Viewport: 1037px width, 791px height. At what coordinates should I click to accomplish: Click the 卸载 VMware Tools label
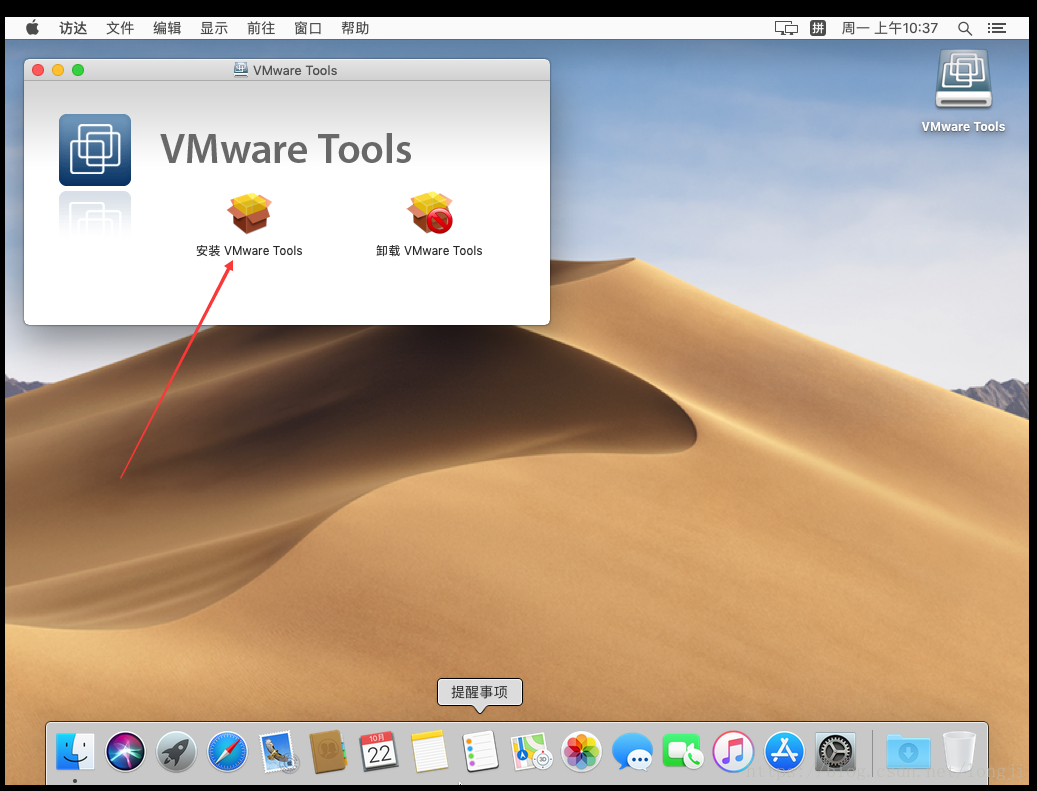(429, 251)
